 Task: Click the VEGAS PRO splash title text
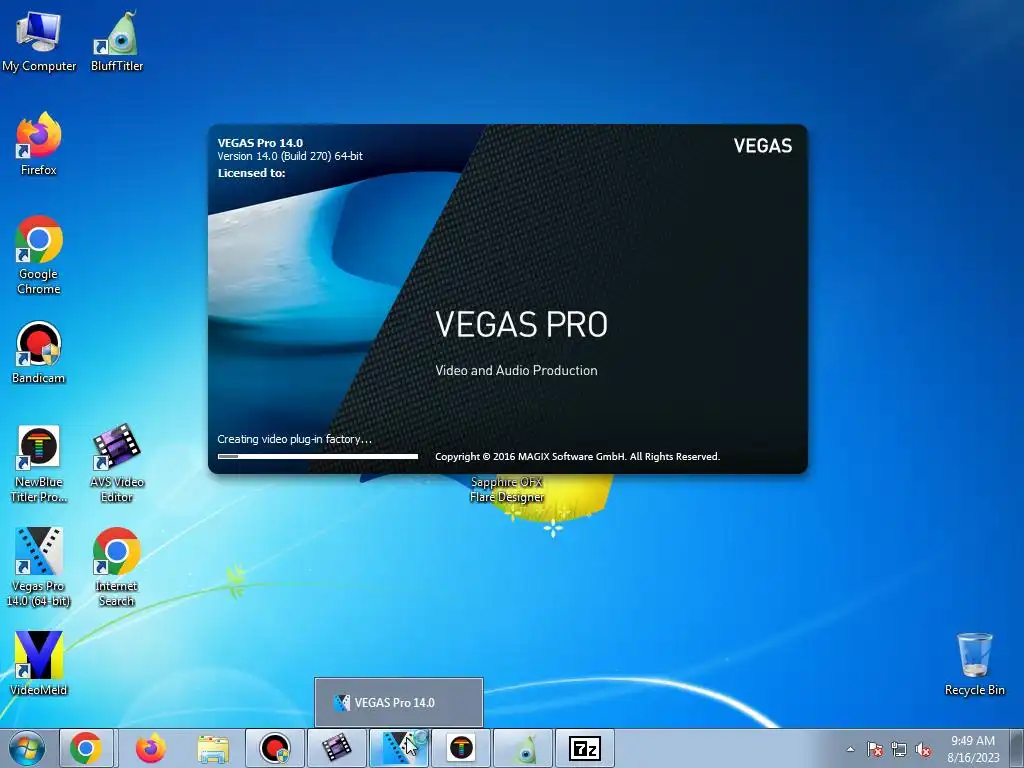click(x=521, y=324)
